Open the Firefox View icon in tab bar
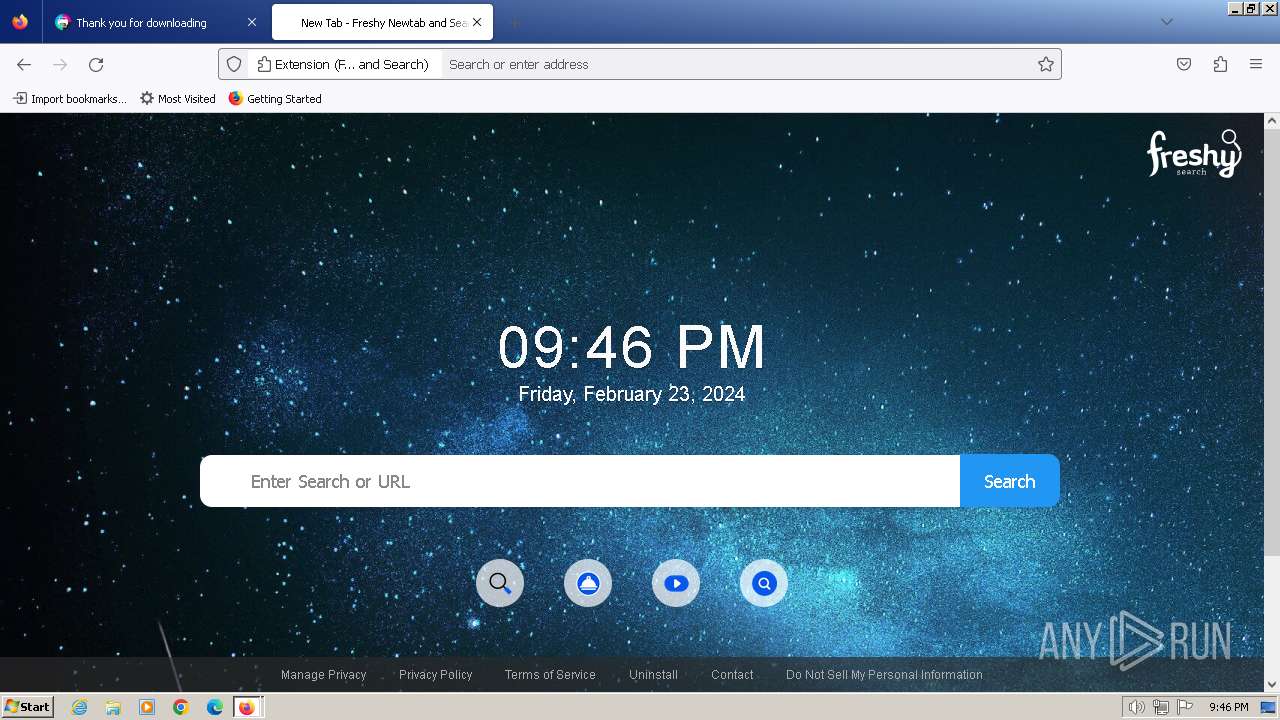Viewport: 1280px width, 720px height. (x=20, y=22)
